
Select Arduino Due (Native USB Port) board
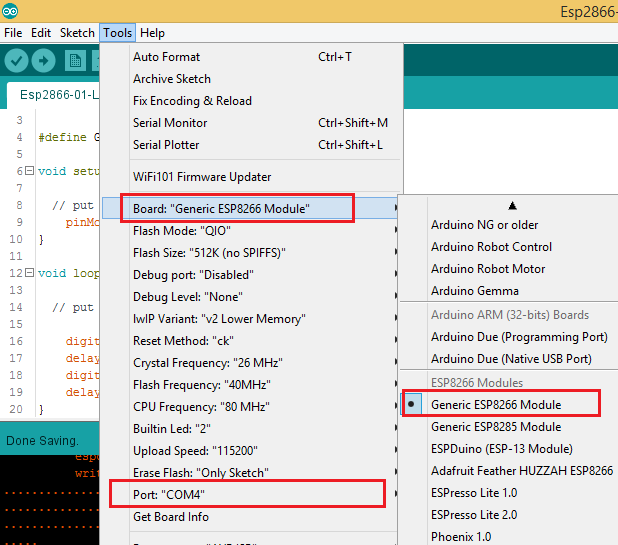(x=509, y=359)
